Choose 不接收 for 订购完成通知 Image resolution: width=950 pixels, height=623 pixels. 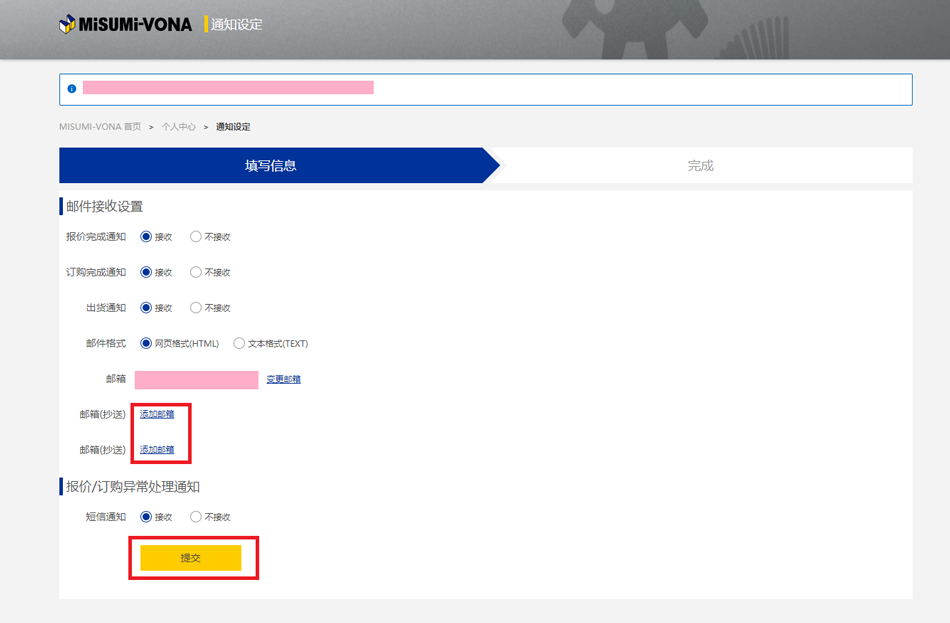[196, 272]
